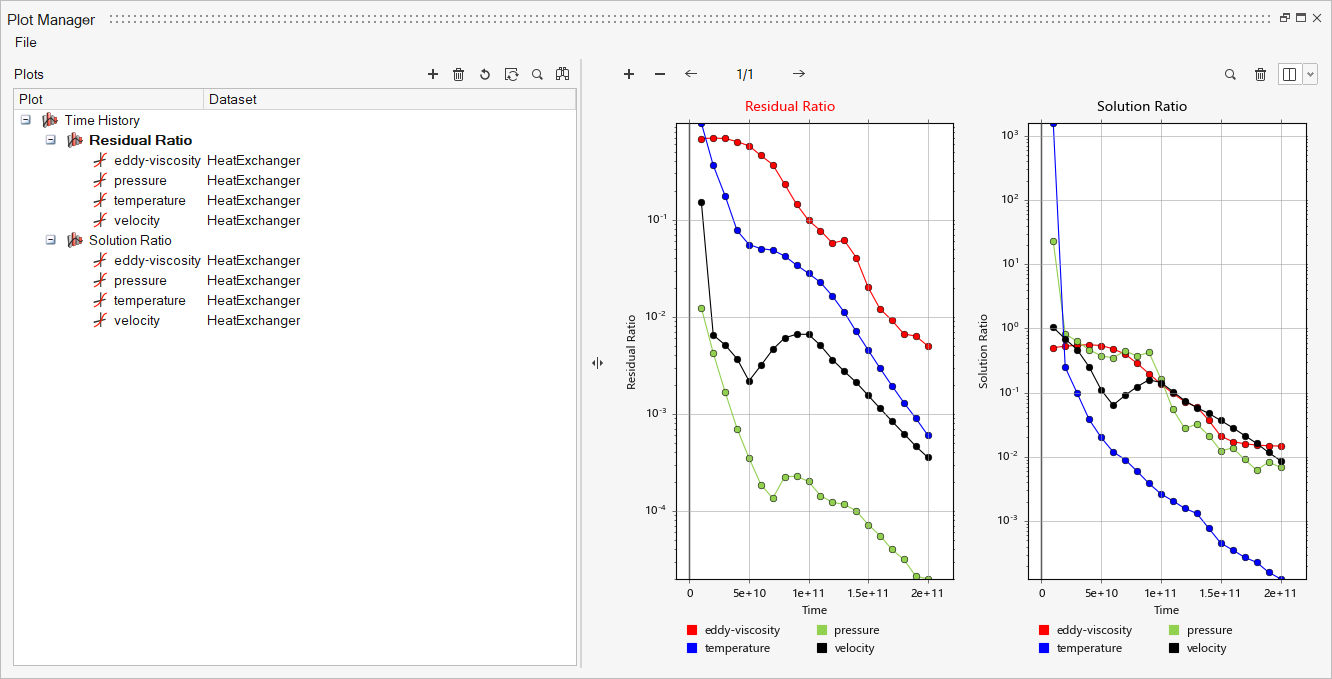
Task: Toggle eddy-viscosity series in Residual Ratio legend
Action: click(741, 630)
